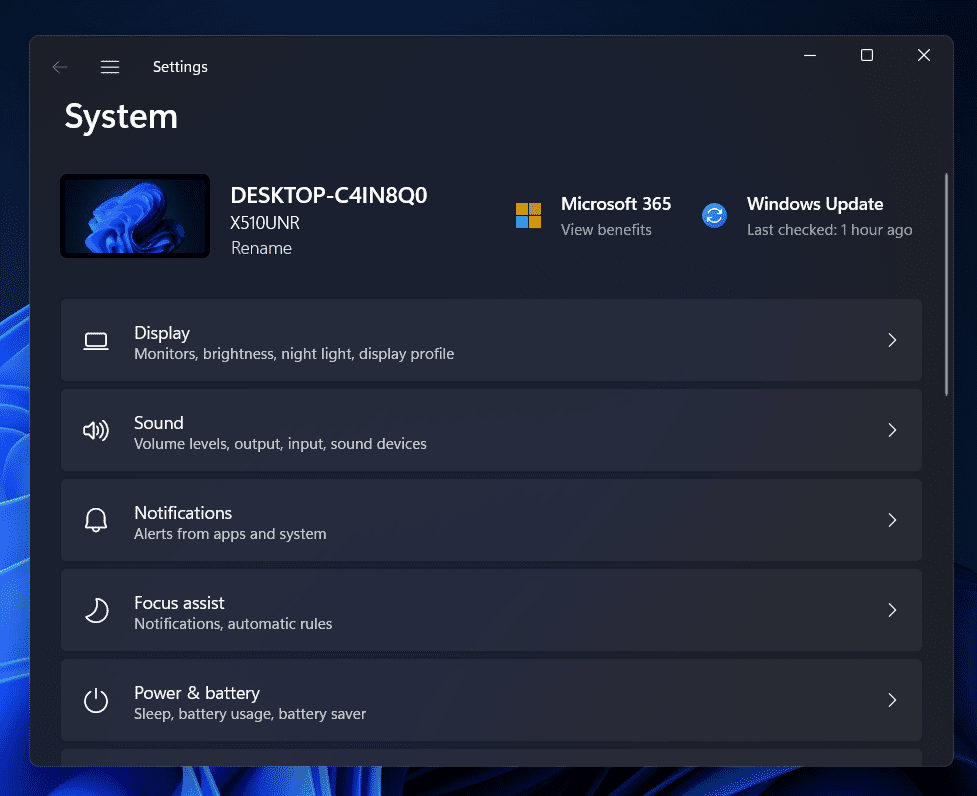The width and height of the screenshot is (977, 796).
Task: Click the Rename link
Action: 261,248
